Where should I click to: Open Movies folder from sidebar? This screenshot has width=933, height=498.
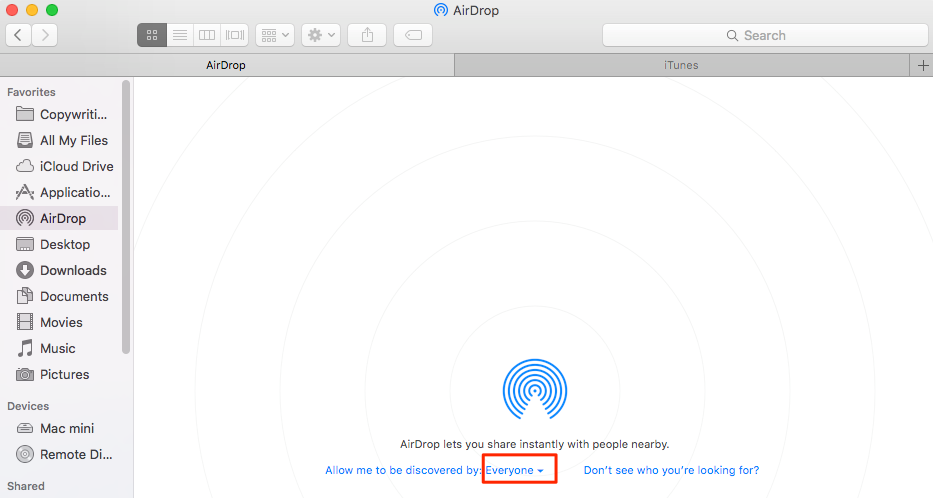(x=61, y=322)
